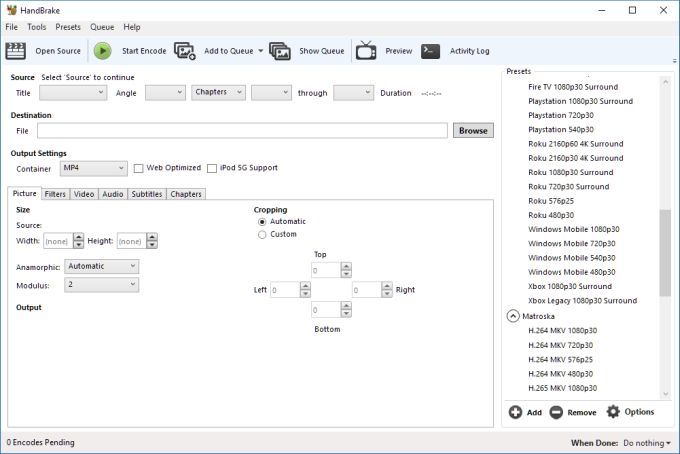Click the Preview television icon

coord(366,51)
